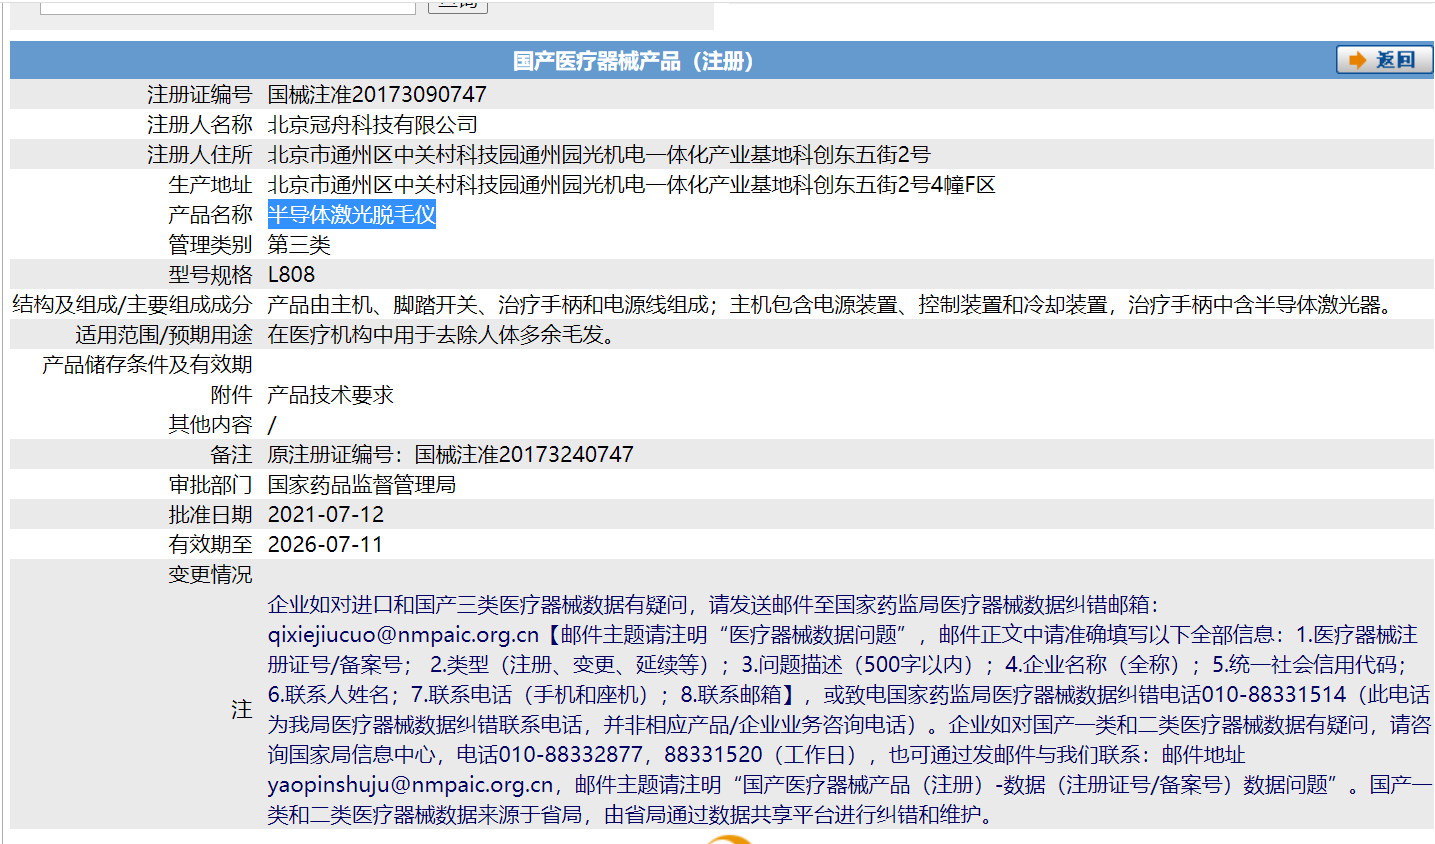This screenshot has width=1435, height=844.
Task: Click the label 注册人住所
Action: (200, 154)
